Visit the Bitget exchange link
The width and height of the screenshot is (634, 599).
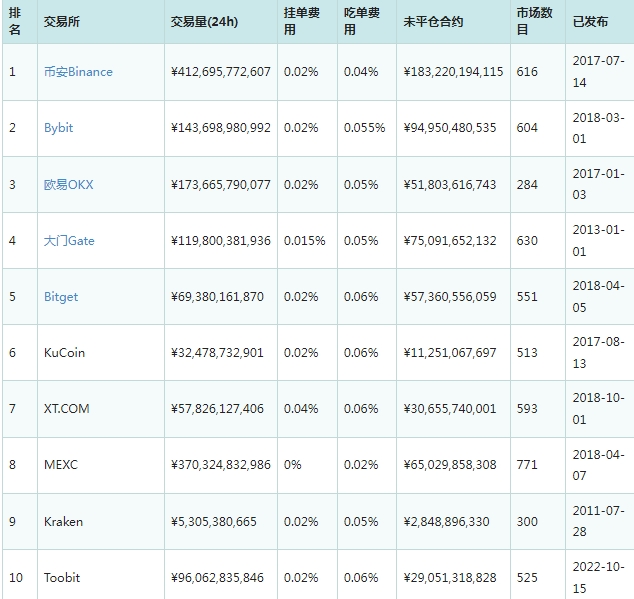61,297
